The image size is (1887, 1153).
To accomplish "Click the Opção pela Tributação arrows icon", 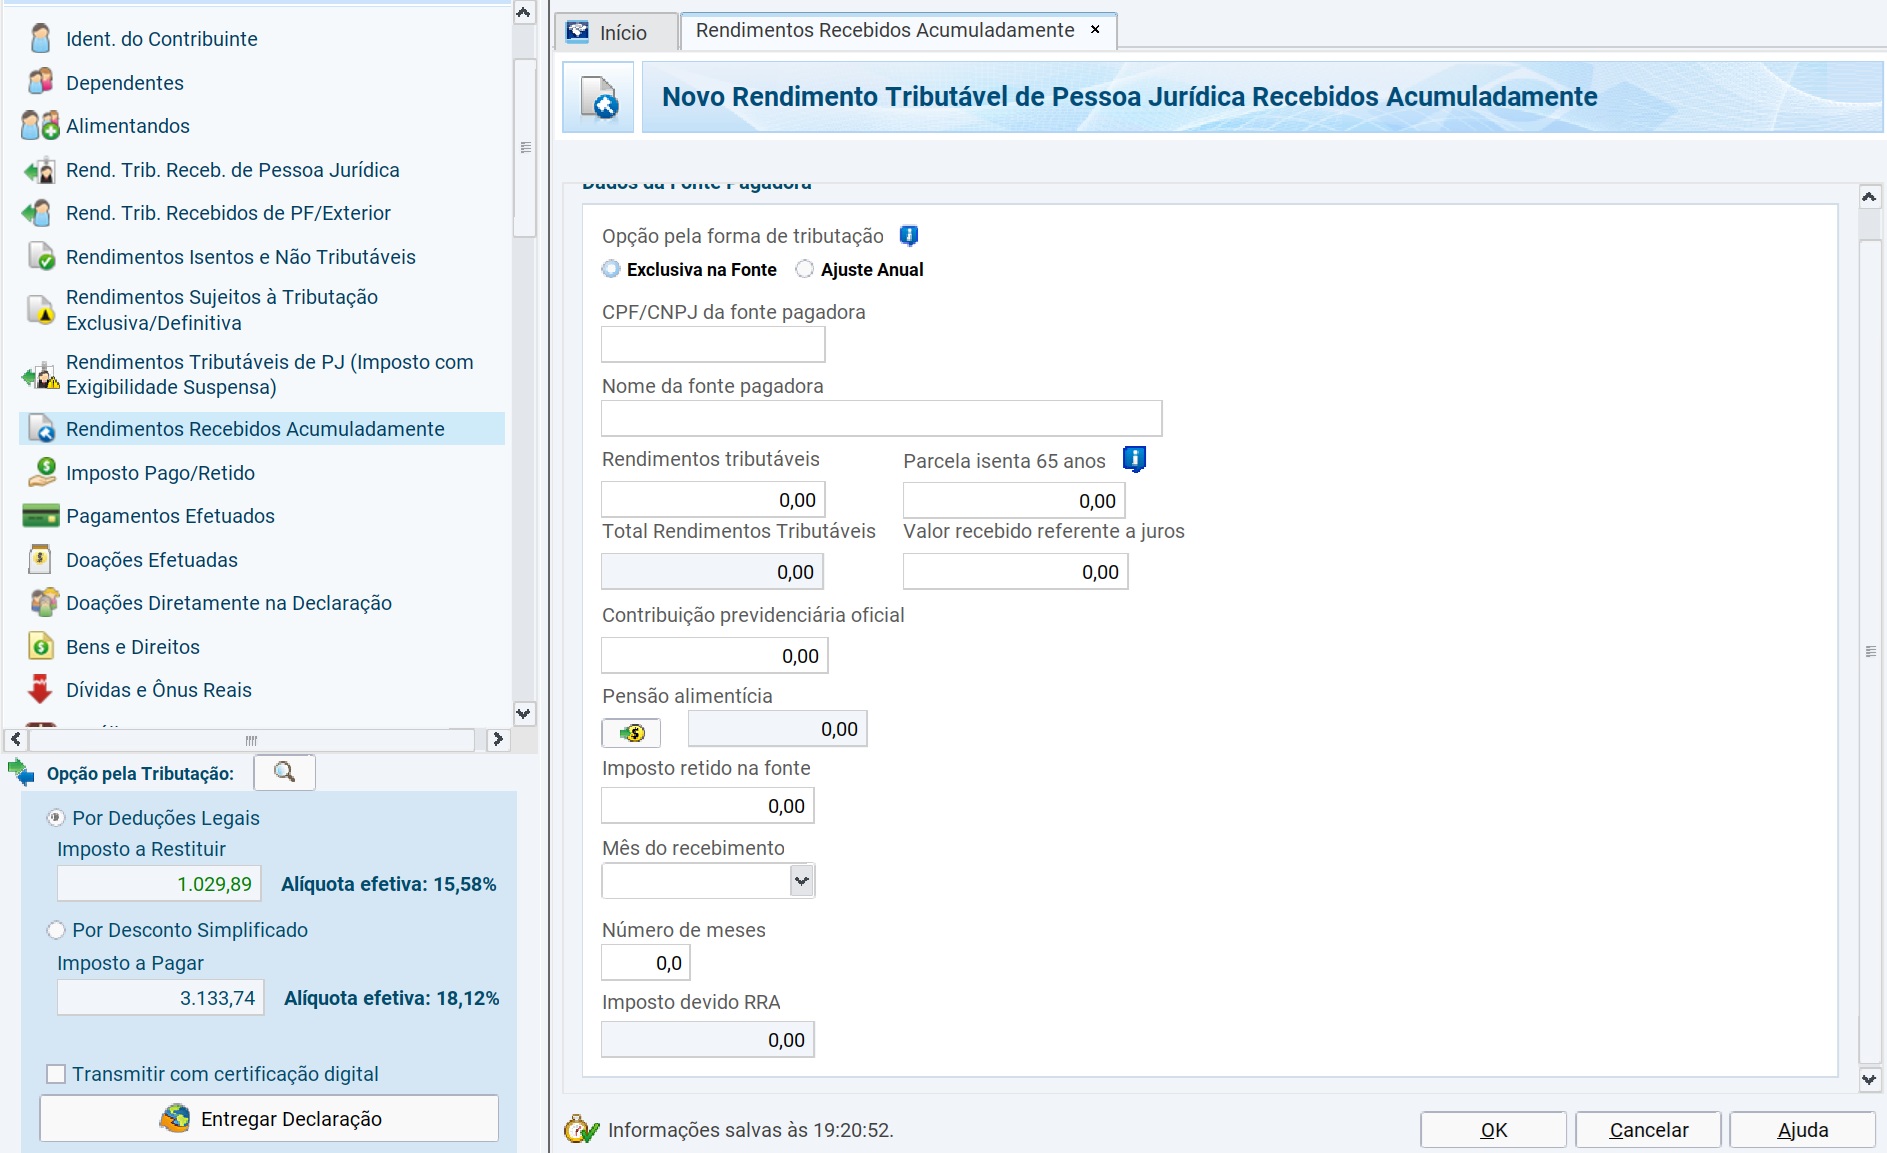I will (x=21, y=772).
